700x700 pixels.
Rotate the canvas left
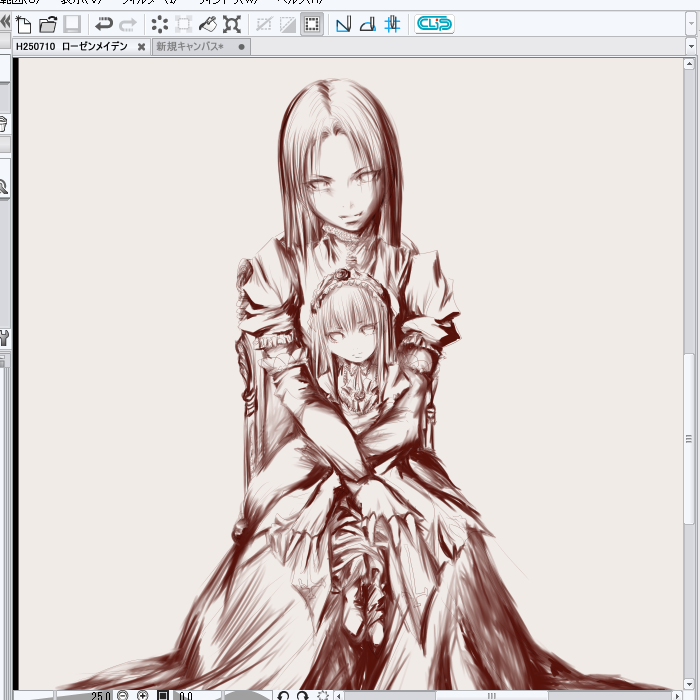[x=283, y=696]
